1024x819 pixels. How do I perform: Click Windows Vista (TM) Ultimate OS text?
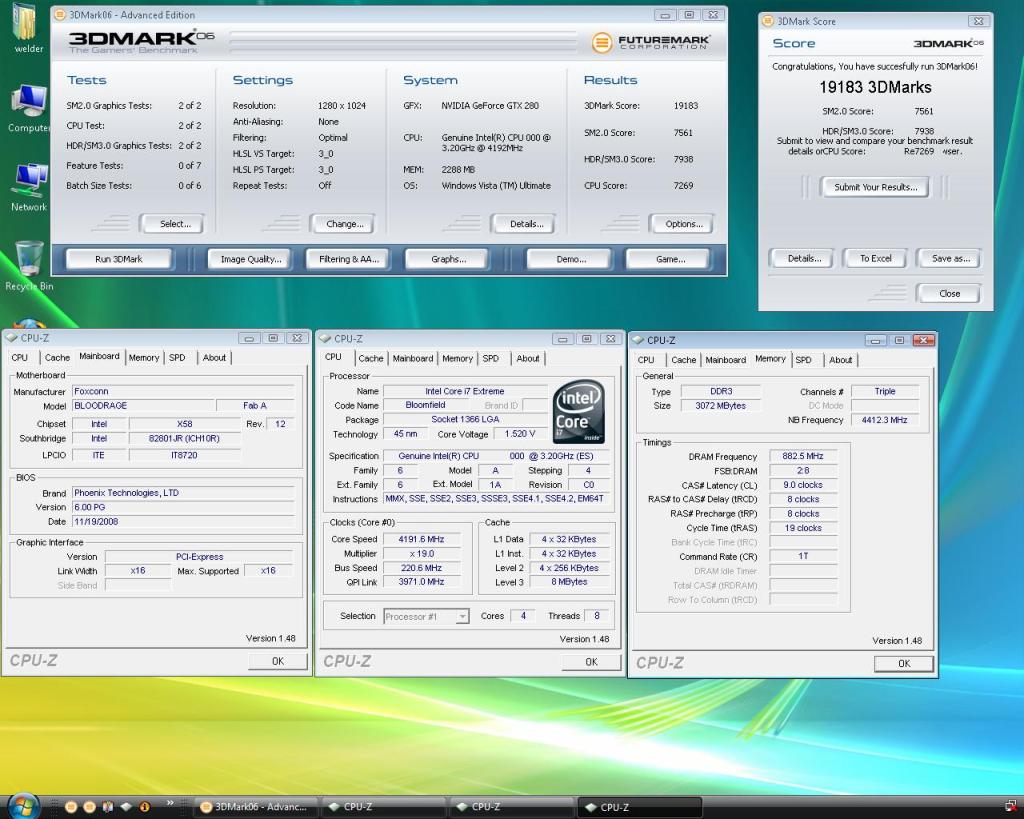[x=496, y=185]
